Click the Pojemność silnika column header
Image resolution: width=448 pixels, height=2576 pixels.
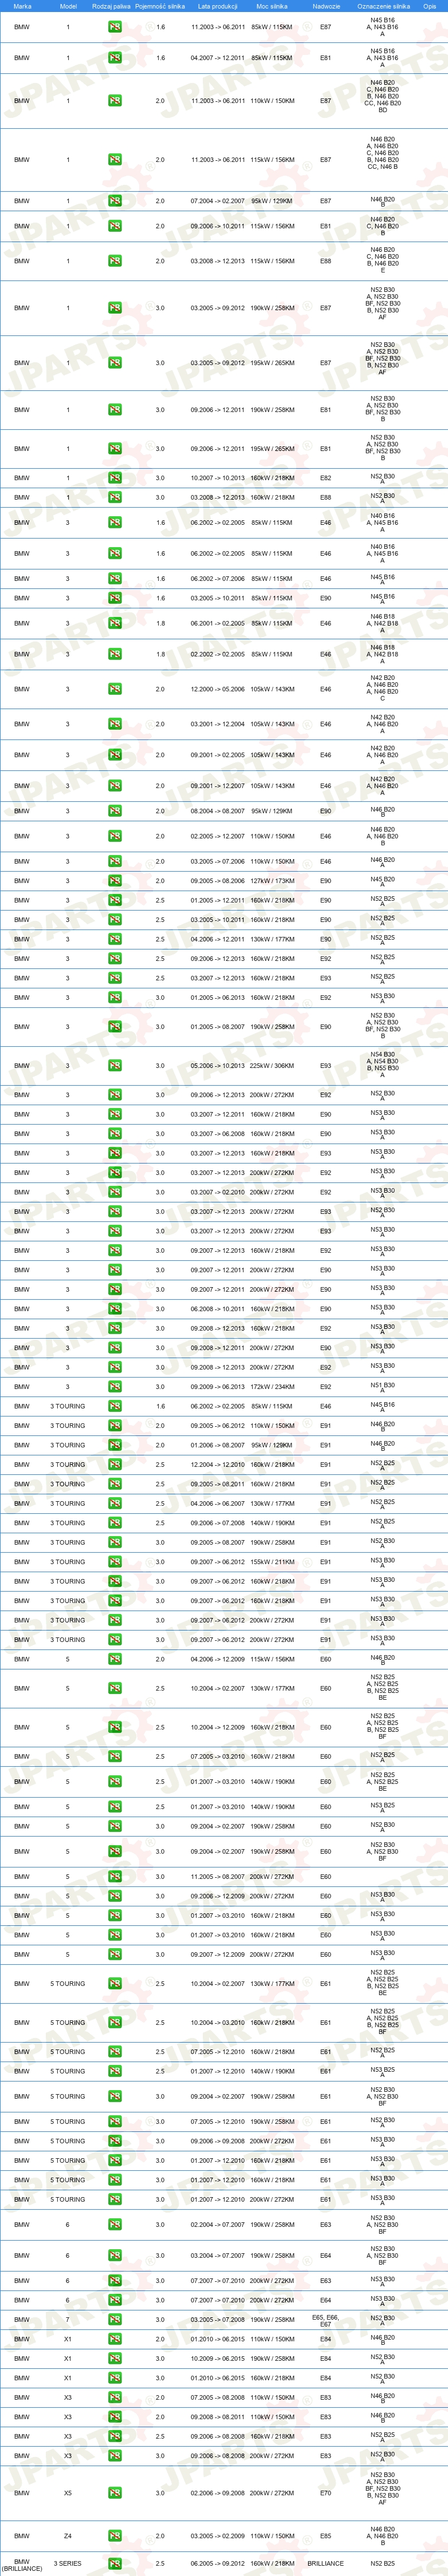pos(160,6)
